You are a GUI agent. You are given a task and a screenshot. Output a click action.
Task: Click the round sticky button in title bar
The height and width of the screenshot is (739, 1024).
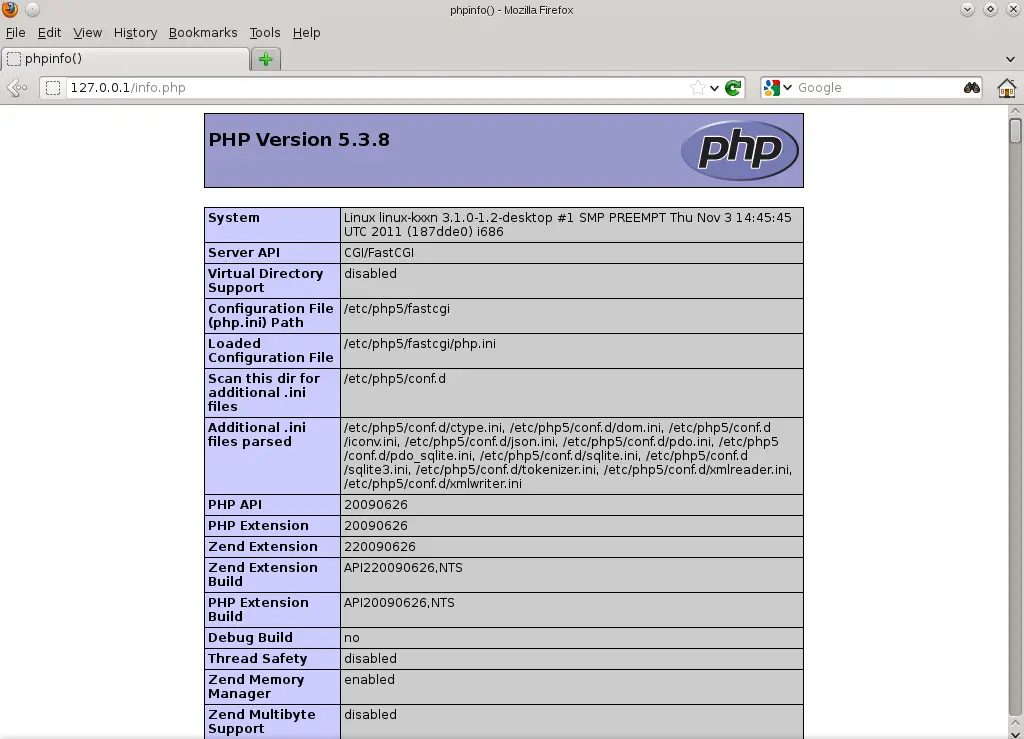pyautogui.click(x=32, y=9)
